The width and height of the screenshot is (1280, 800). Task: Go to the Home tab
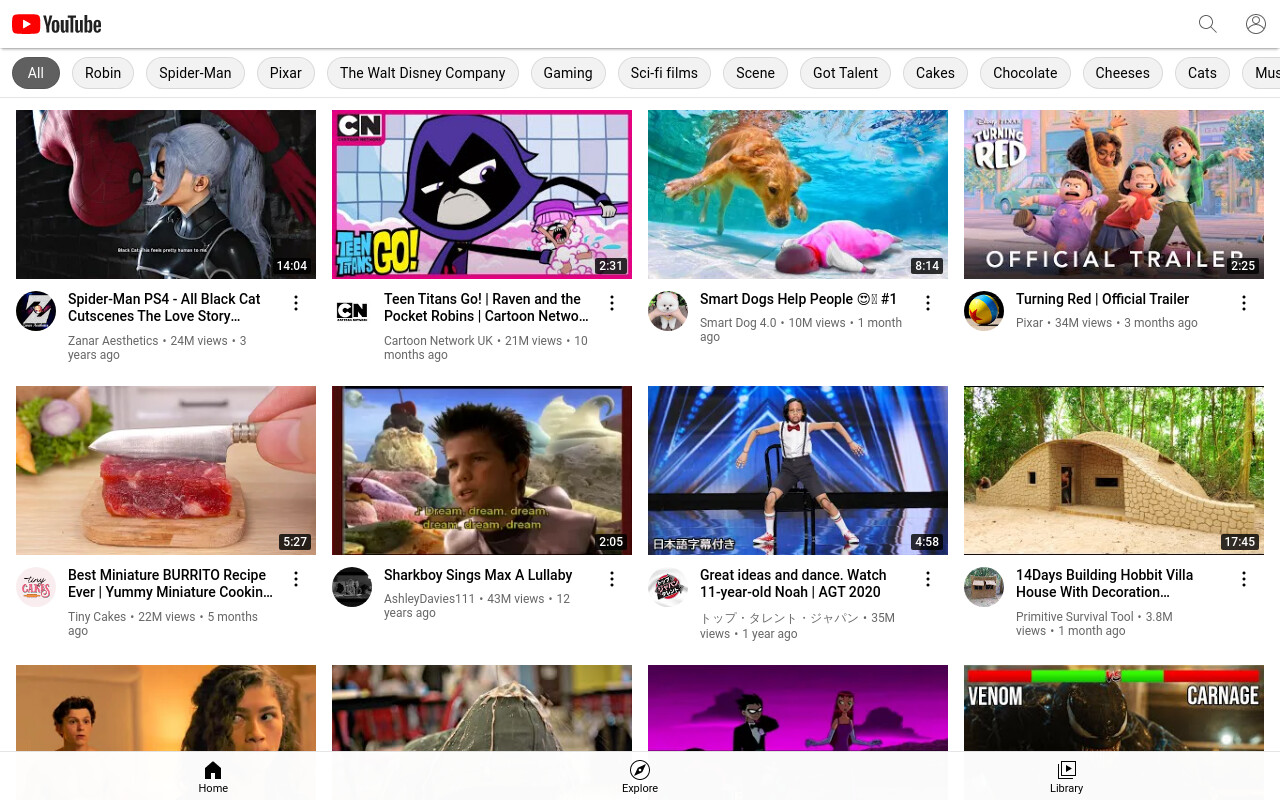[213, 777]
